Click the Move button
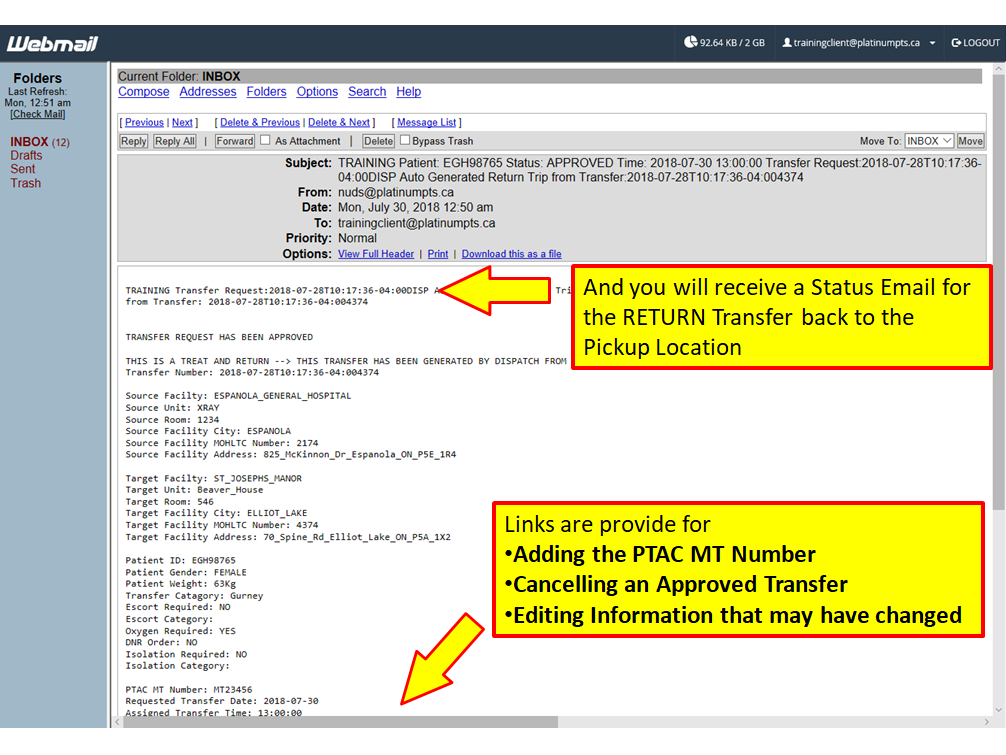This screenshot has height=755, width=1006. (x=970, y=141)
